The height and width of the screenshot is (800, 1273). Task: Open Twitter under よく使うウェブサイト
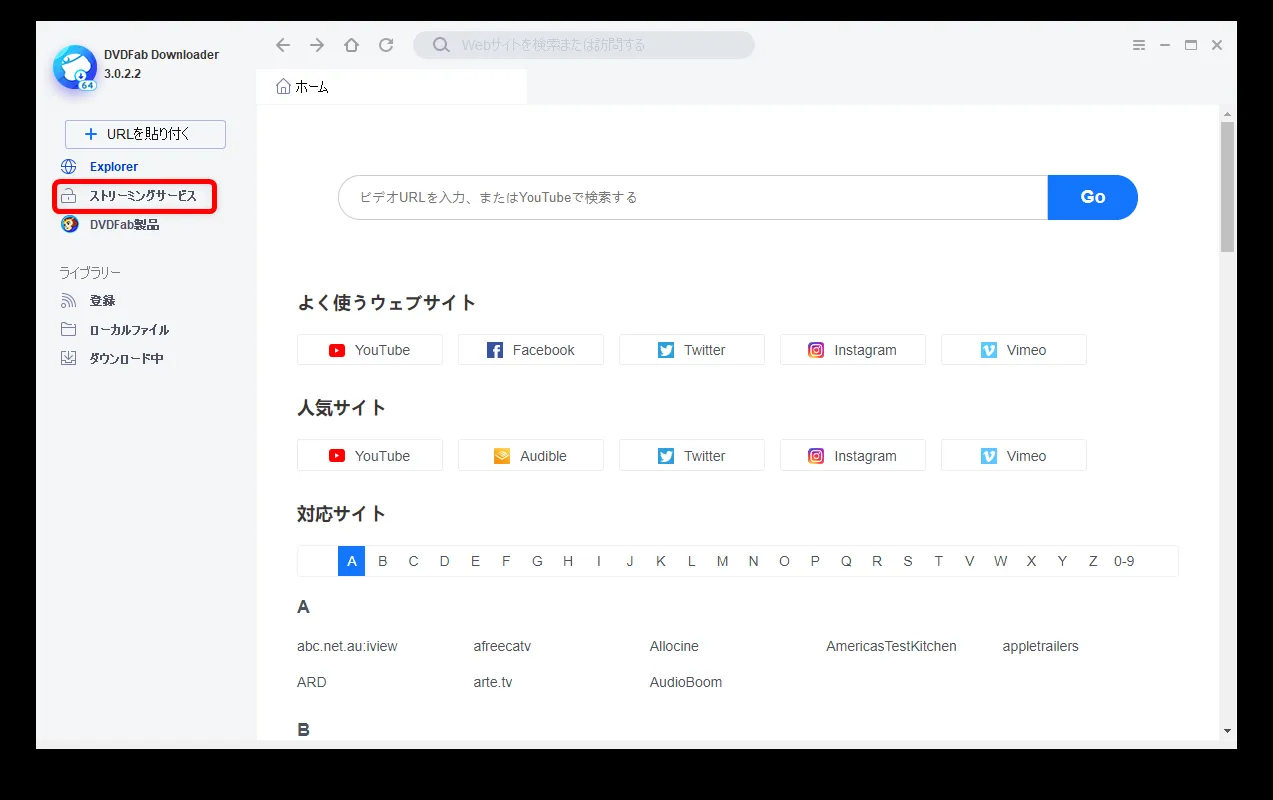click(x=692, y=350)
